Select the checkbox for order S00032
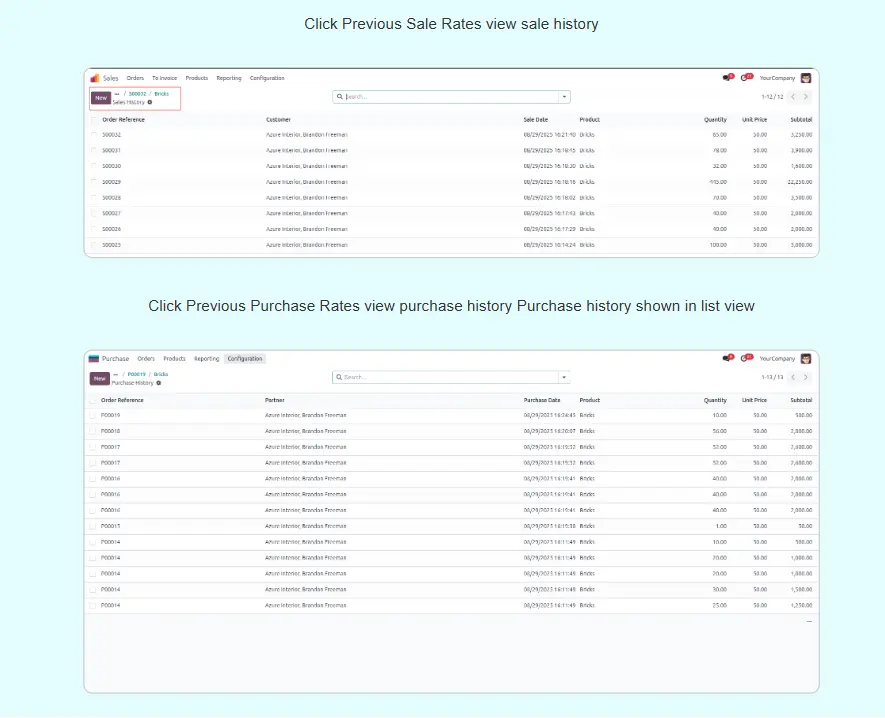 pos(94,134)
